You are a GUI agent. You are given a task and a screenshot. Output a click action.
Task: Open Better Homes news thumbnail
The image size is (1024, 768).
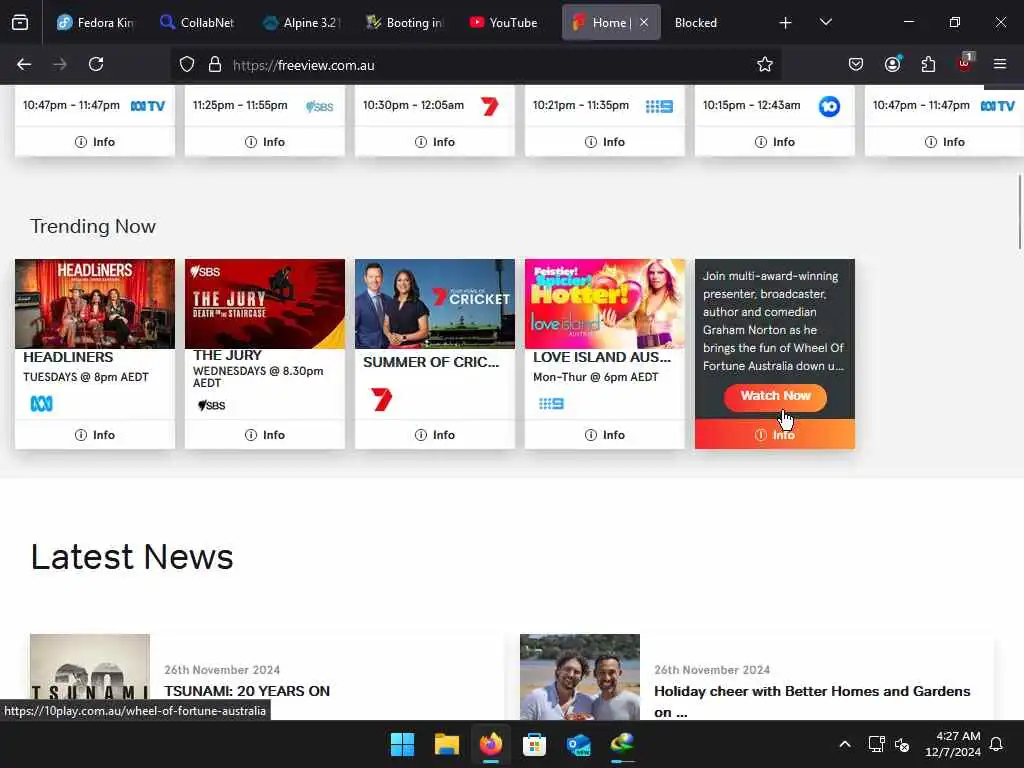[x=580, y=677]
